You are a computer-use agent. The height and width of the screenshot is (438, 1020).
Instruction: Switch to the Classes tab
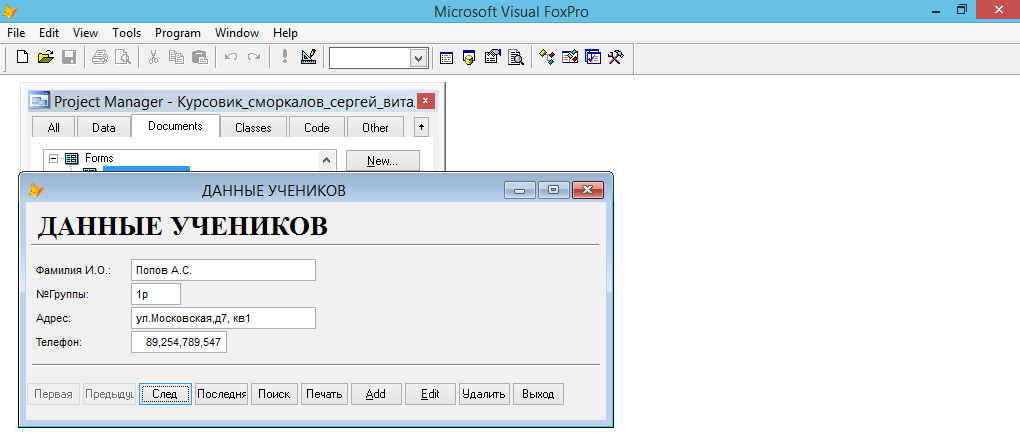(x=253, y=128)
